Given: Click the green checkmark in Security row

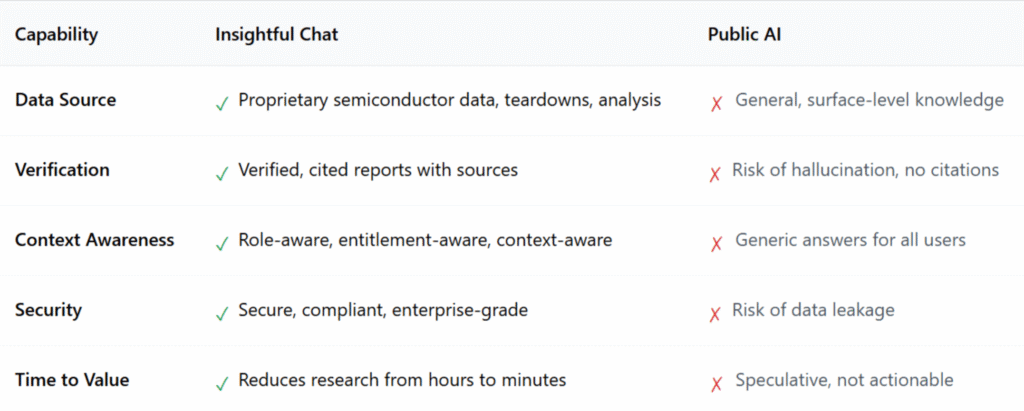Looking at the screenshot, I should click(222, 313).
